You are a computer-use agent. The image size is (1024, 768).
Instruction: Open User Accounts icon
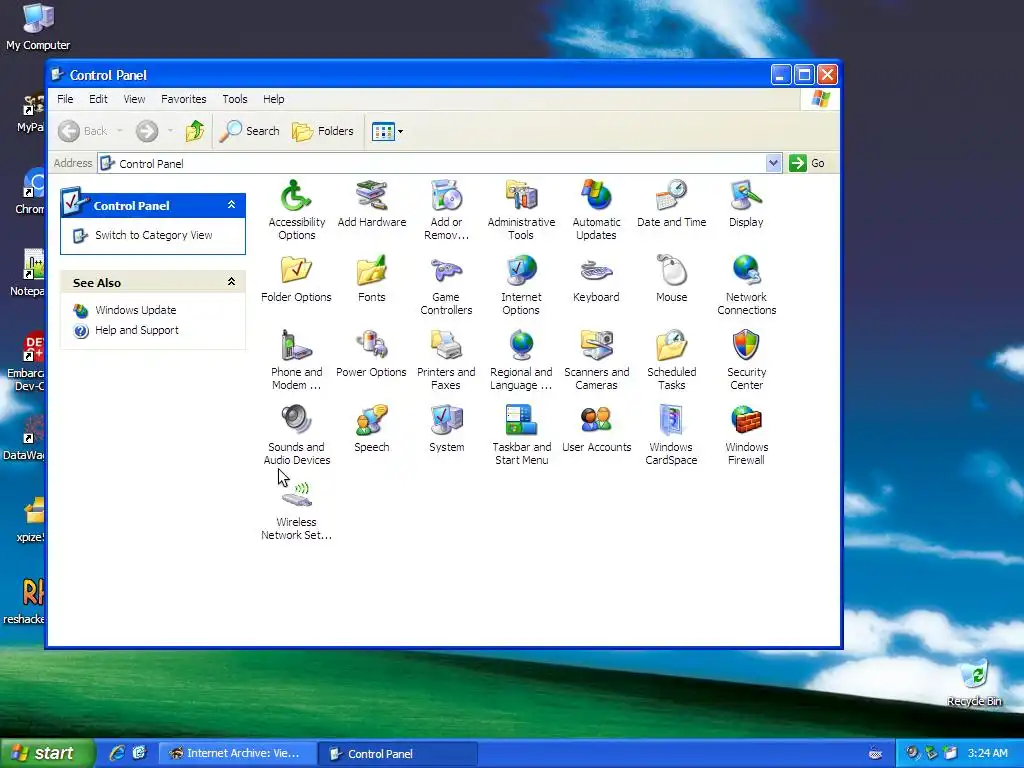pos(596,421)
